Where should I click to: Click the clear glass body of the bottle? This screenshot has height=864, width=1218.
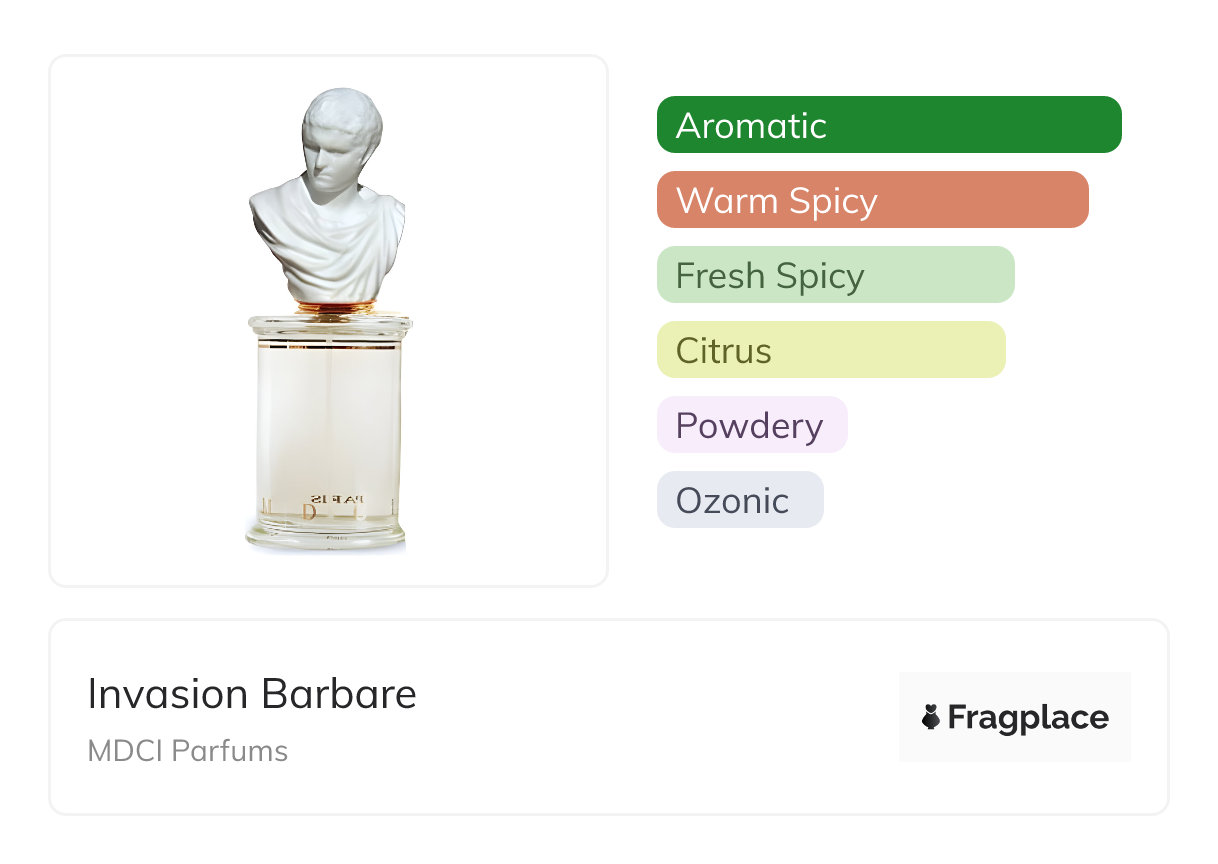pyautogui.click(x=330, y=410)
